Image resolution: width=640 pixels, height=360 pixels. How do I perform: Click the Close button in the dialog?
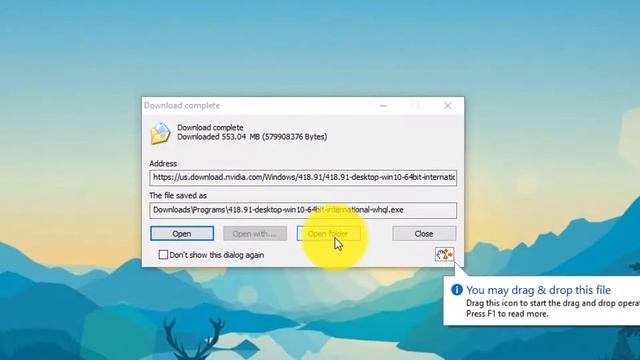(x=424, y=234)
